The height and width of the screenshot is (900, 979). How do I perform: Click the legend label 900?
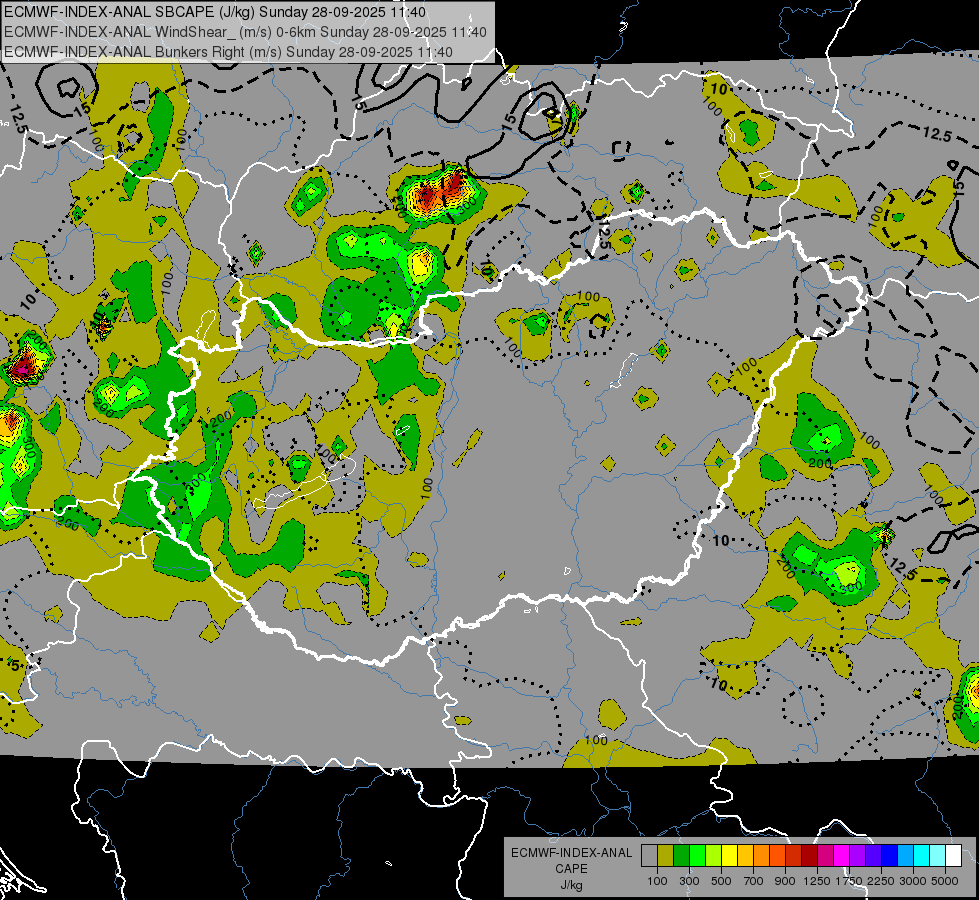pyautogui.click(x=785, y=881)
